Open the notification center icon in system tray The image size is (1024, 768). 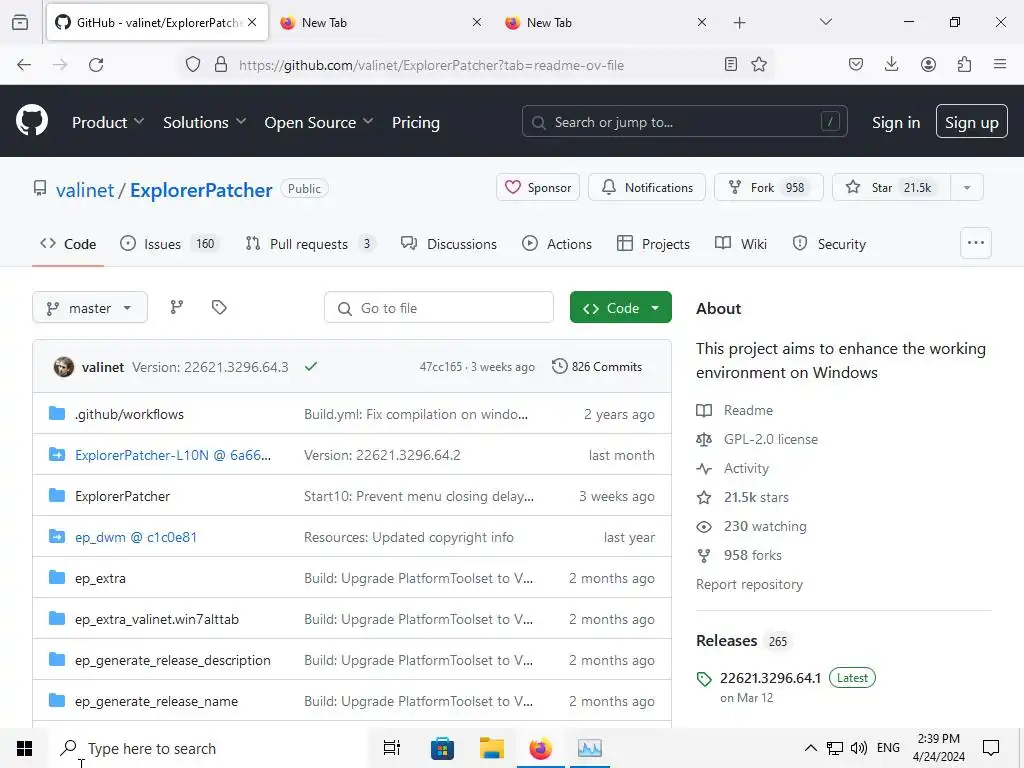(x=991, y=748)
